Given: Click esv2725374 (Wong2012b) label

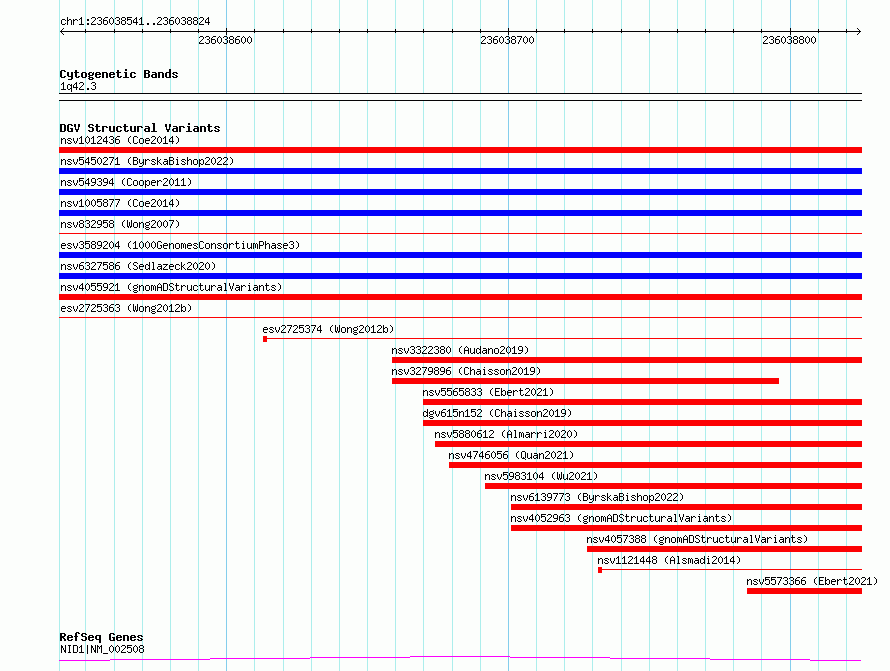Looking at the screenshot, I should point(328,329).
